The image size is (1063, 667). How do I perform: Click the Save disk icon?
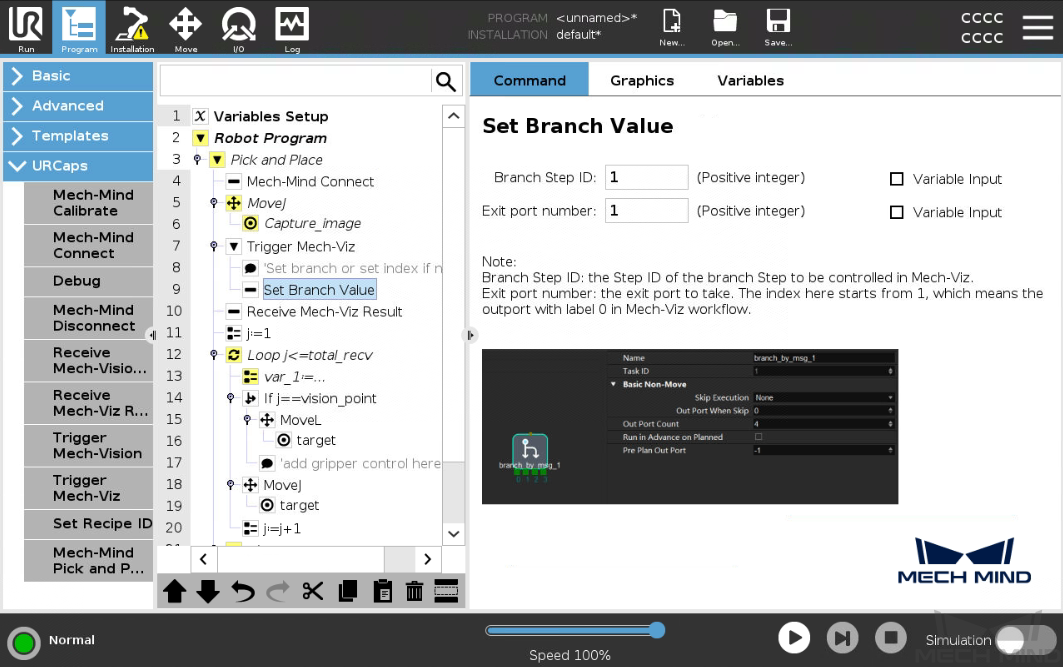(778, 27)
